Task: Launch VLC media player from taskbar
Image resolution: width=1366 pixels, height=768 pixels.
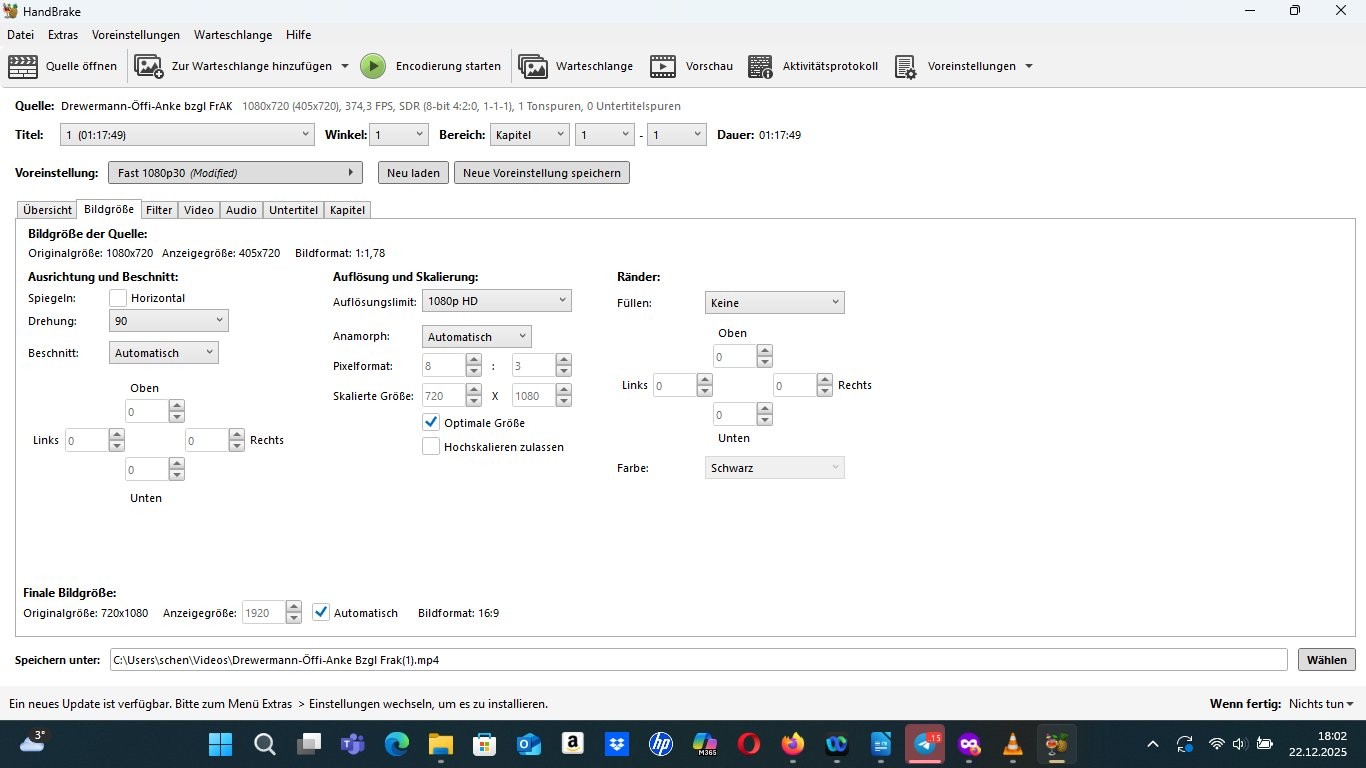Action: [x=1012, y=745]
